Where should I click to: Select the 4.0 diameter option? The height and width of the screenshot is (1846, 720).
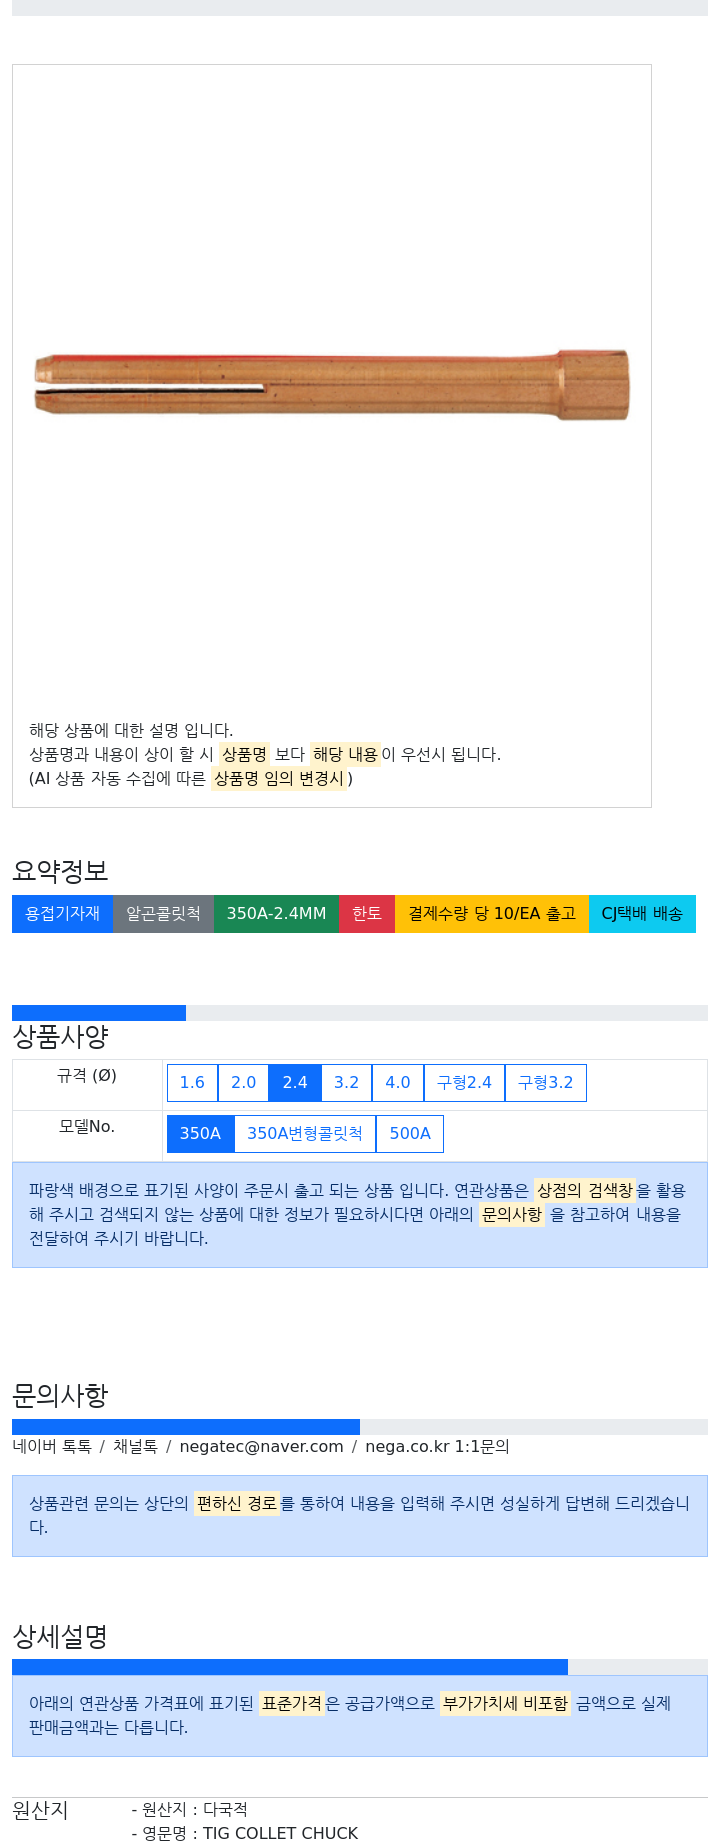398,1082
